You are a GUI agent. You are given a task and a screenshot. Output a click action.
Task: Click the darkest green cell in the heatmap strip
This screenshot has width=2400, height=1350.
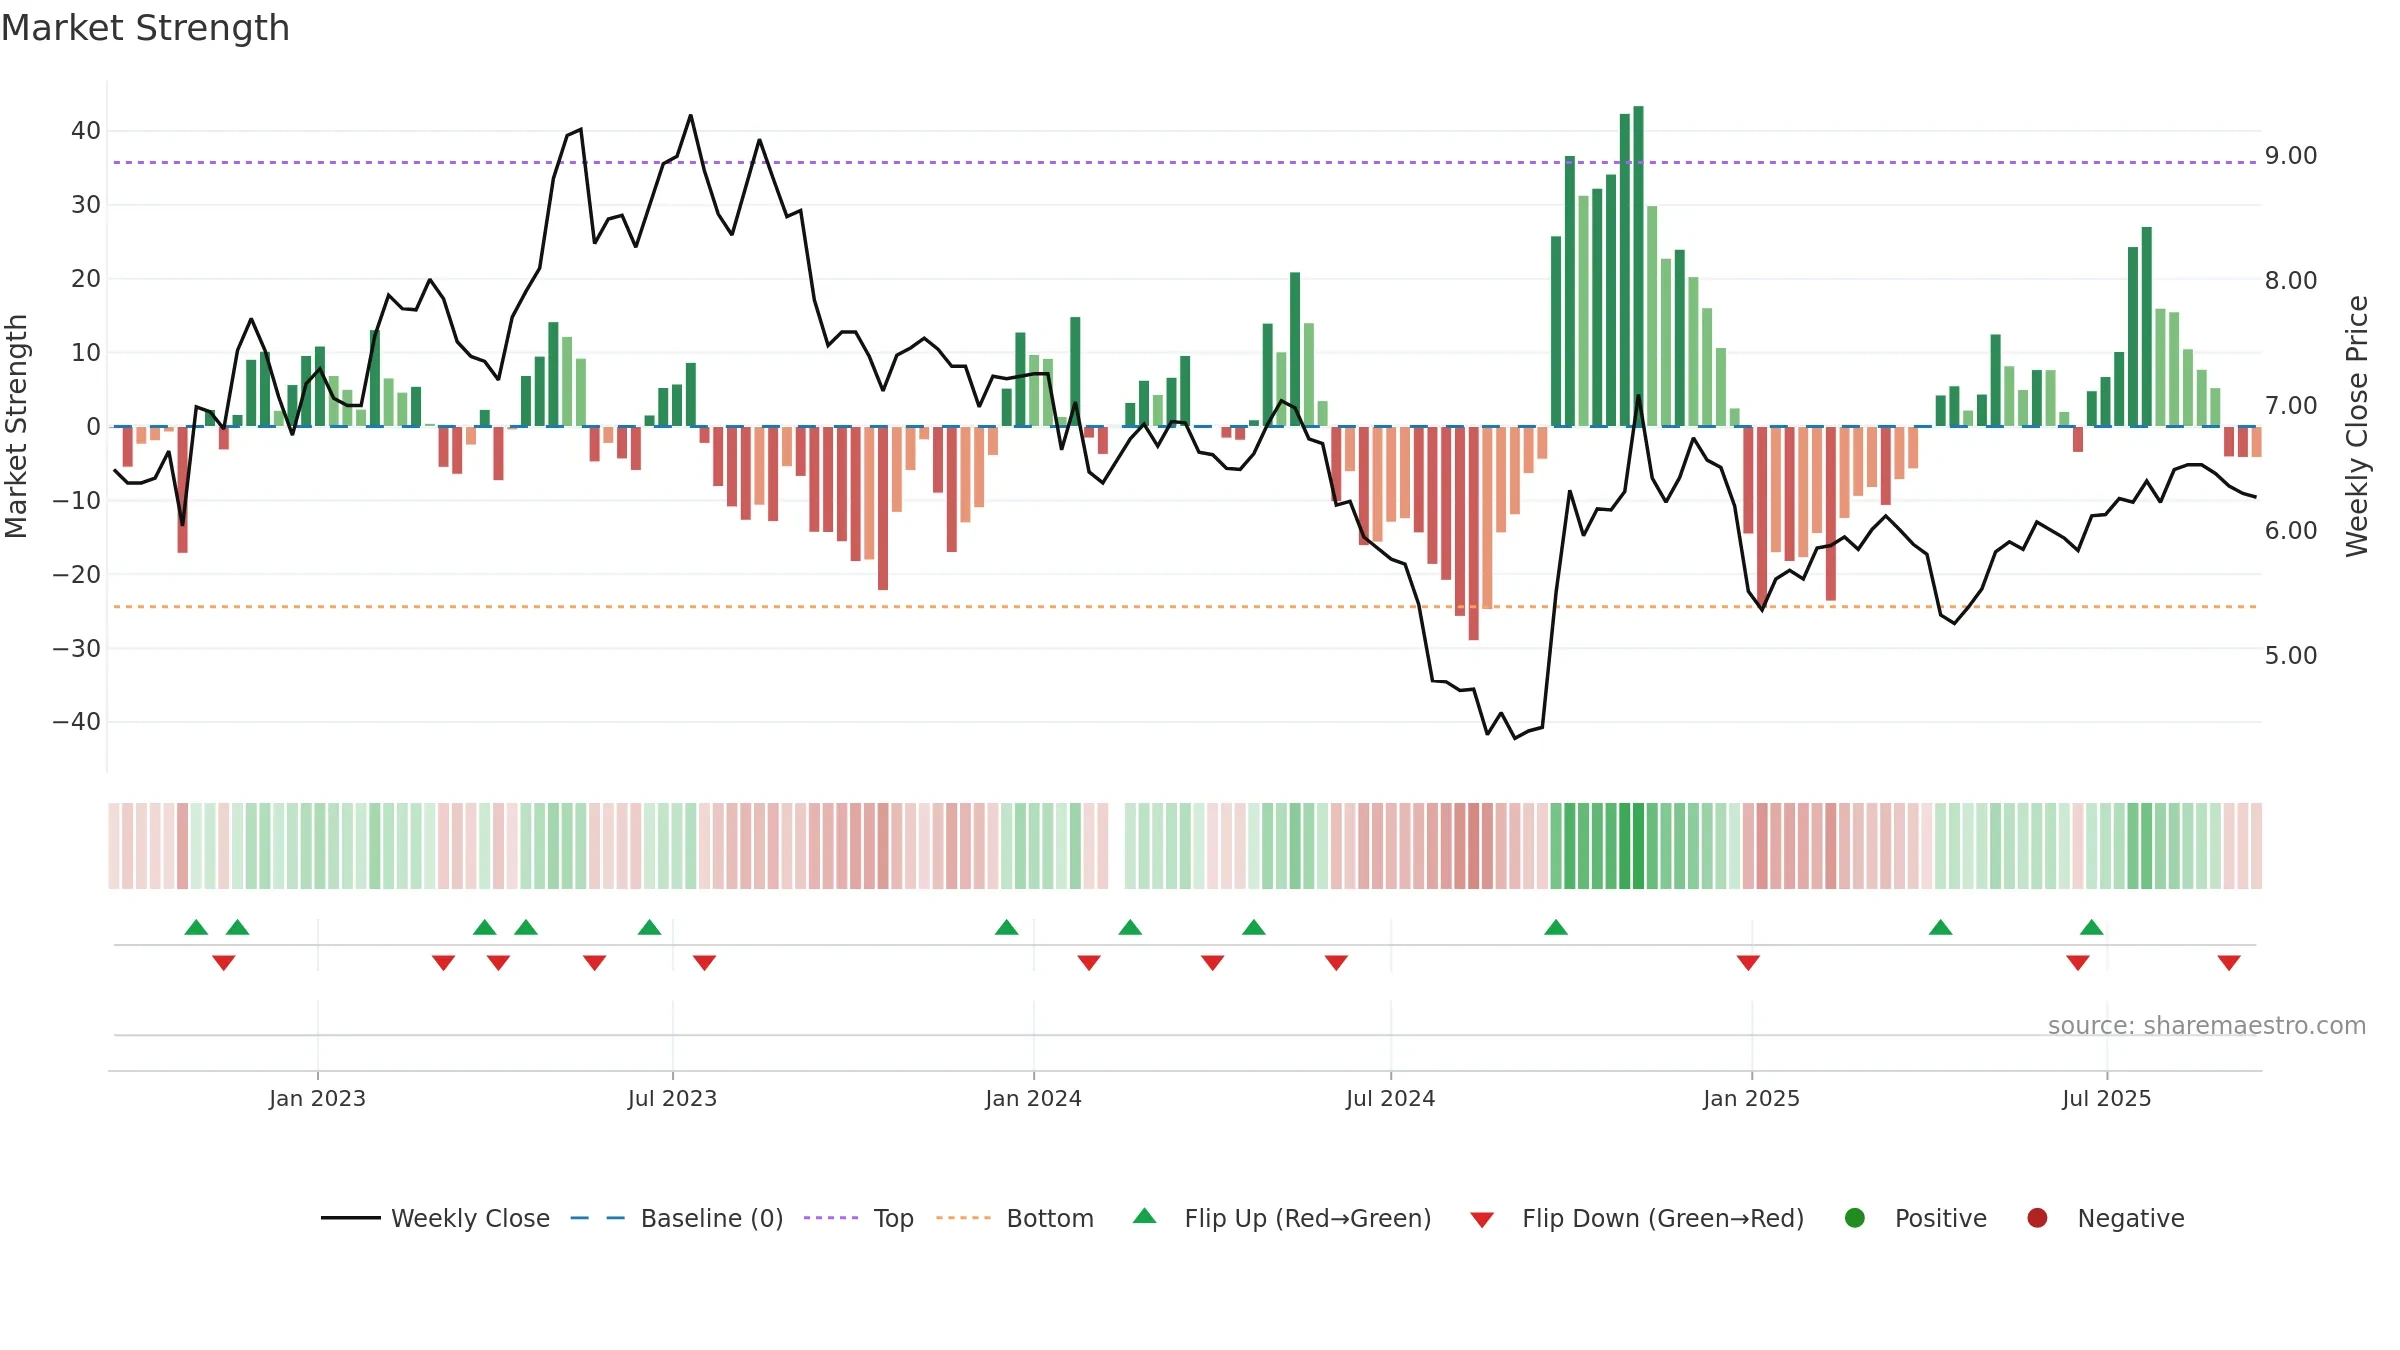point(1638,846)
